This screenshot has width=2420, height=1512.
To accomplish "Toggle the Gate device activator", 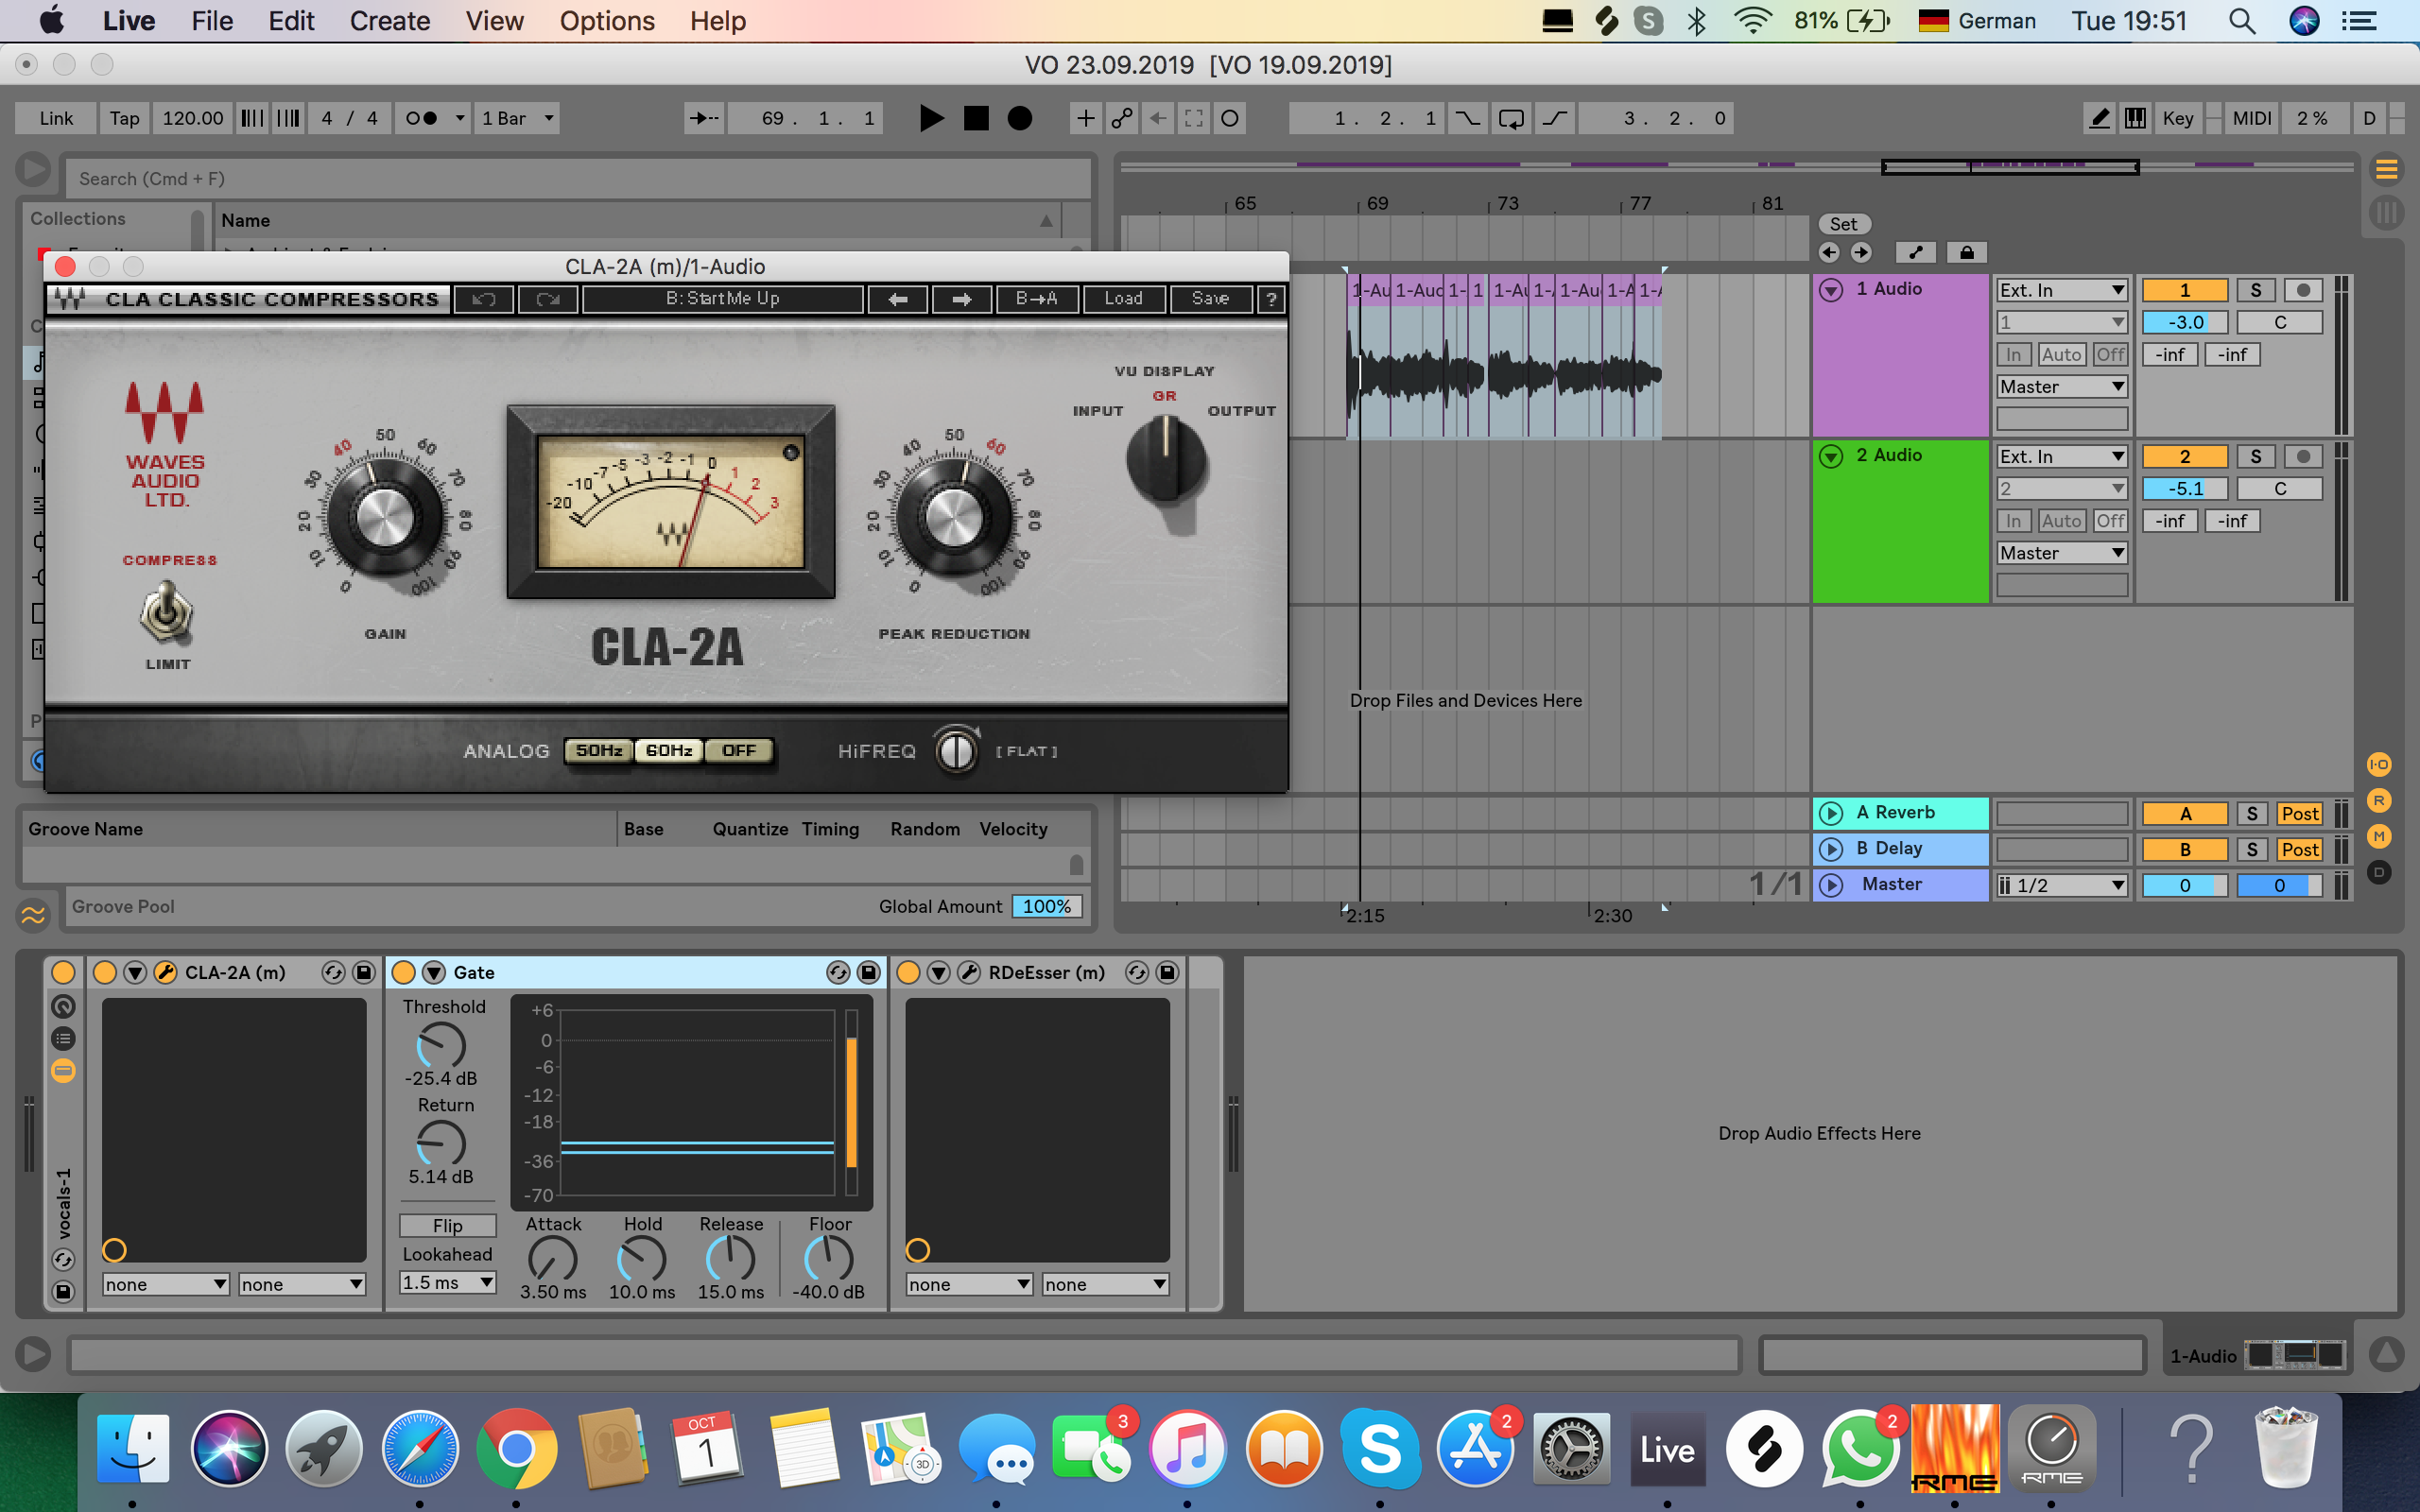I will tap(403, 972).
